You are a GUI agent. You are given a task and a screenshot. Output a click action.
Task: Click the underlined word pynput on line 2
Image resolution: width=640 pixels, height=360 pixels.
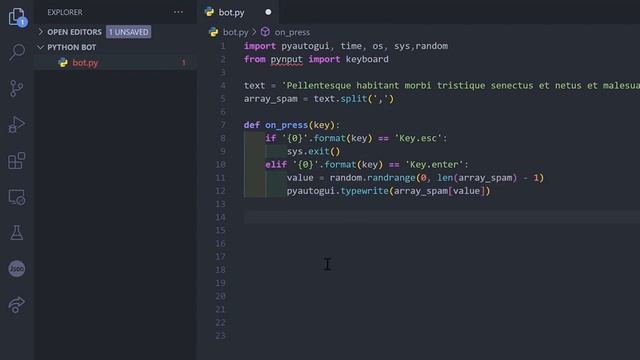pyautogui.click(x=287, y=59)
